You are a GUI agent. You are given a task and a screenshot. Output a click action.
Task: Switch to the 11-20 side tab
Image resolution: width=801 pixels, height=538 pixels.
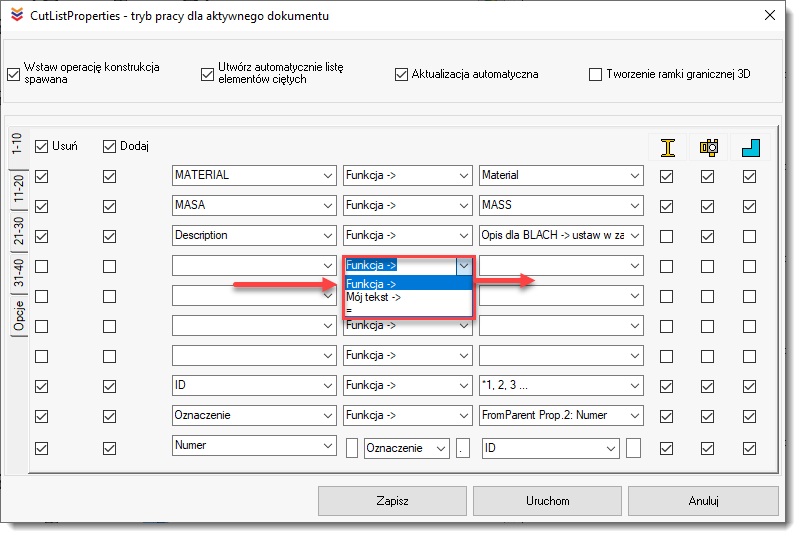click(x=18, y=189)
